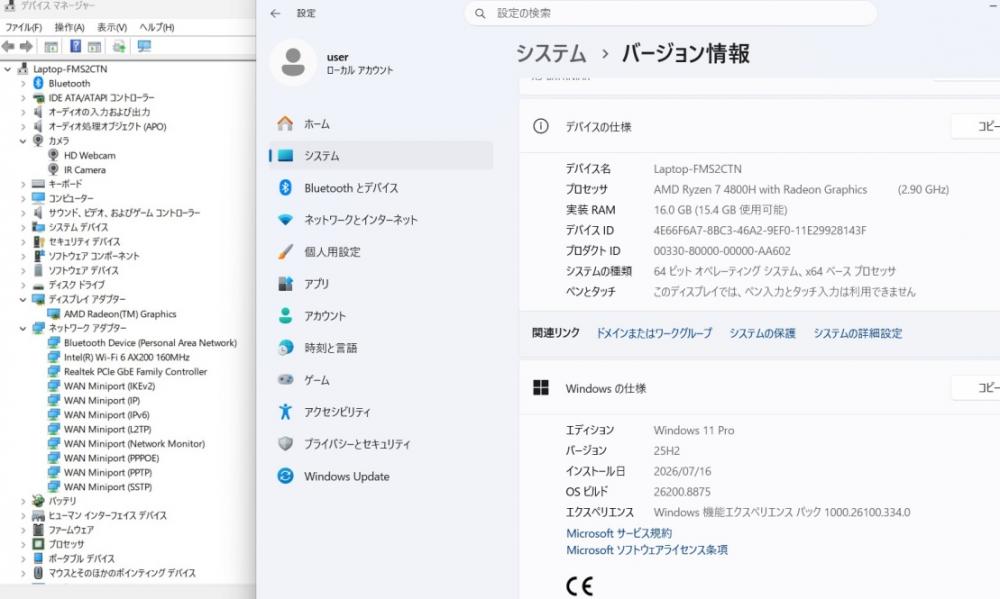Expand the バッテリ category arrow

(23, 501)
